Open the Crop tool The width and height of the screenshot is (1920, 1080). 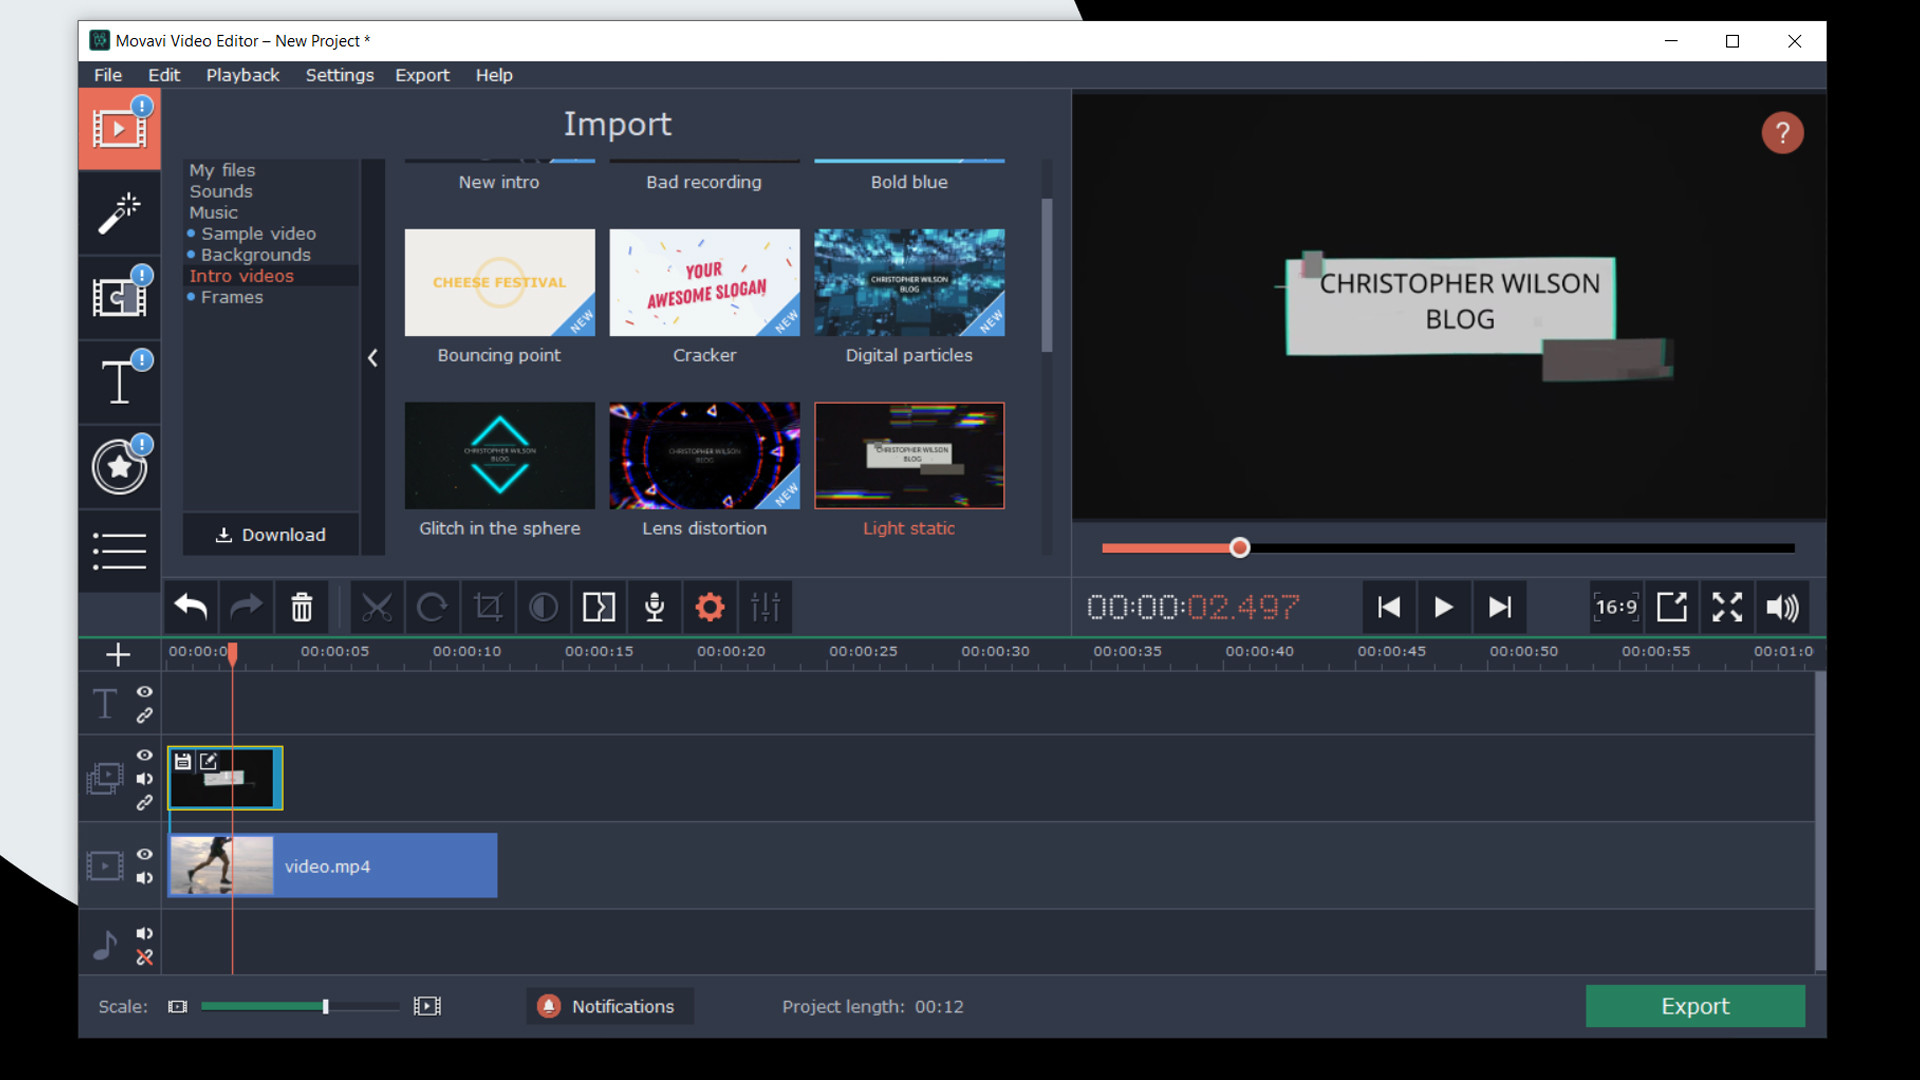487,607
